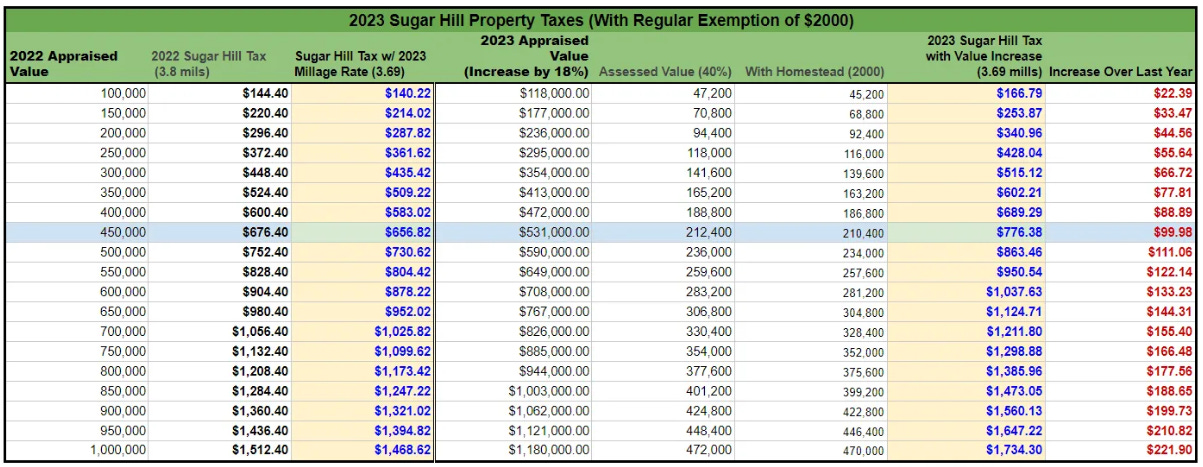1203x467 pixels.
Task: Select the cell showing $1,037.63
Action: coord(967,291)
